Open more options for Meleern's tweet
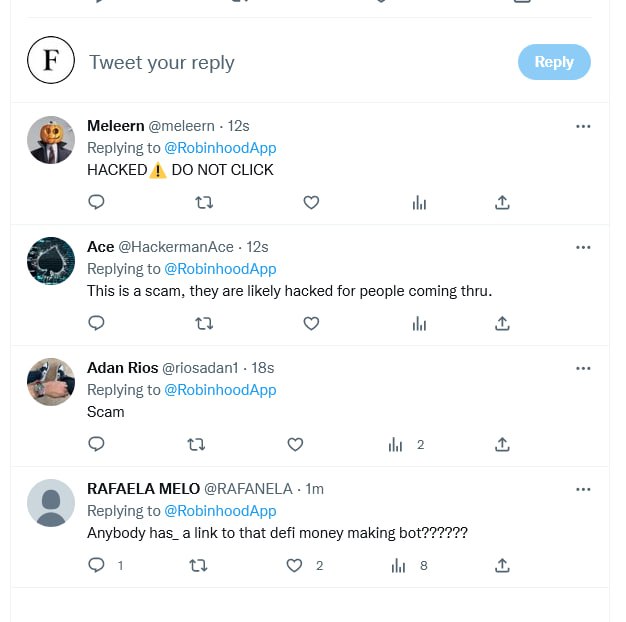 coord(584,126)
